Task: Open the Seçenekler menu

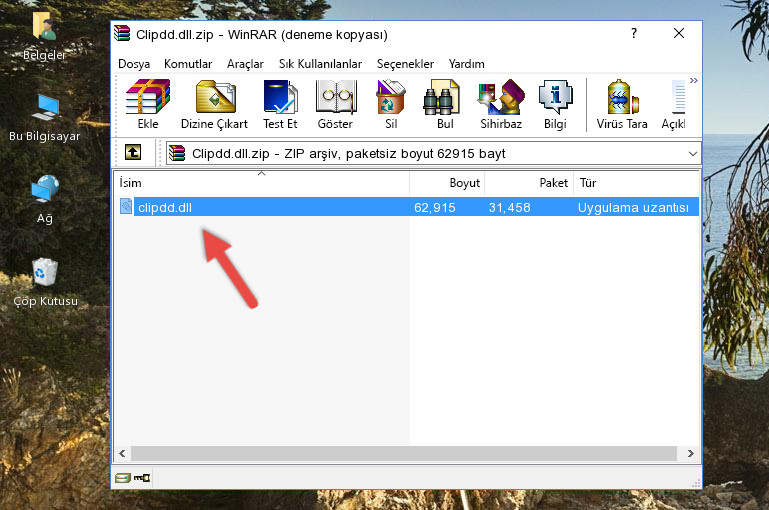Action: (405, 64)
